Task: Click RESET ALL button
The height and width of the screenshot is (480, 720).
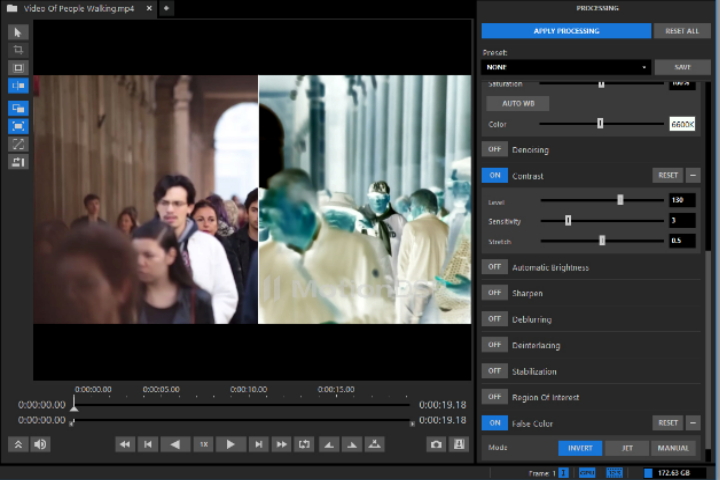Action: pyautogui.click(x=682, y=31)
